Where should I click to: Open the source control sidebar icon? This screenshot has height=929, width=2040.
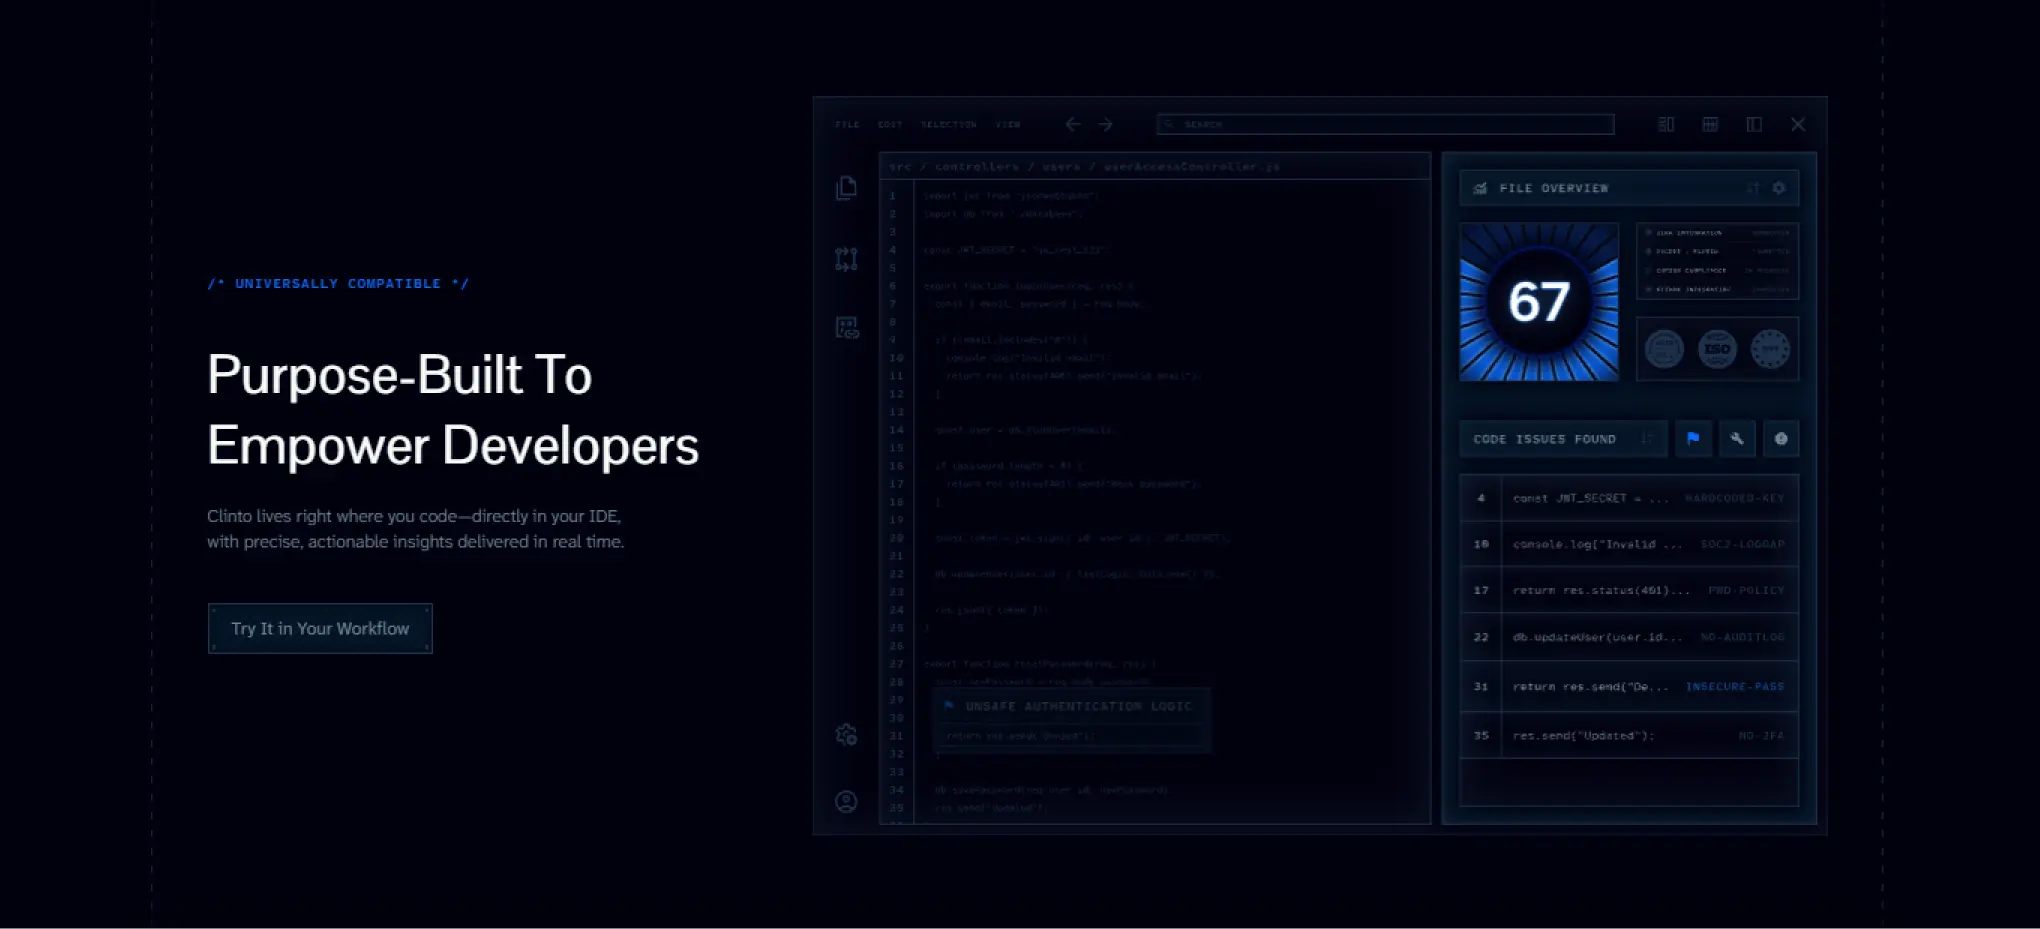click(x=846, y=259)
